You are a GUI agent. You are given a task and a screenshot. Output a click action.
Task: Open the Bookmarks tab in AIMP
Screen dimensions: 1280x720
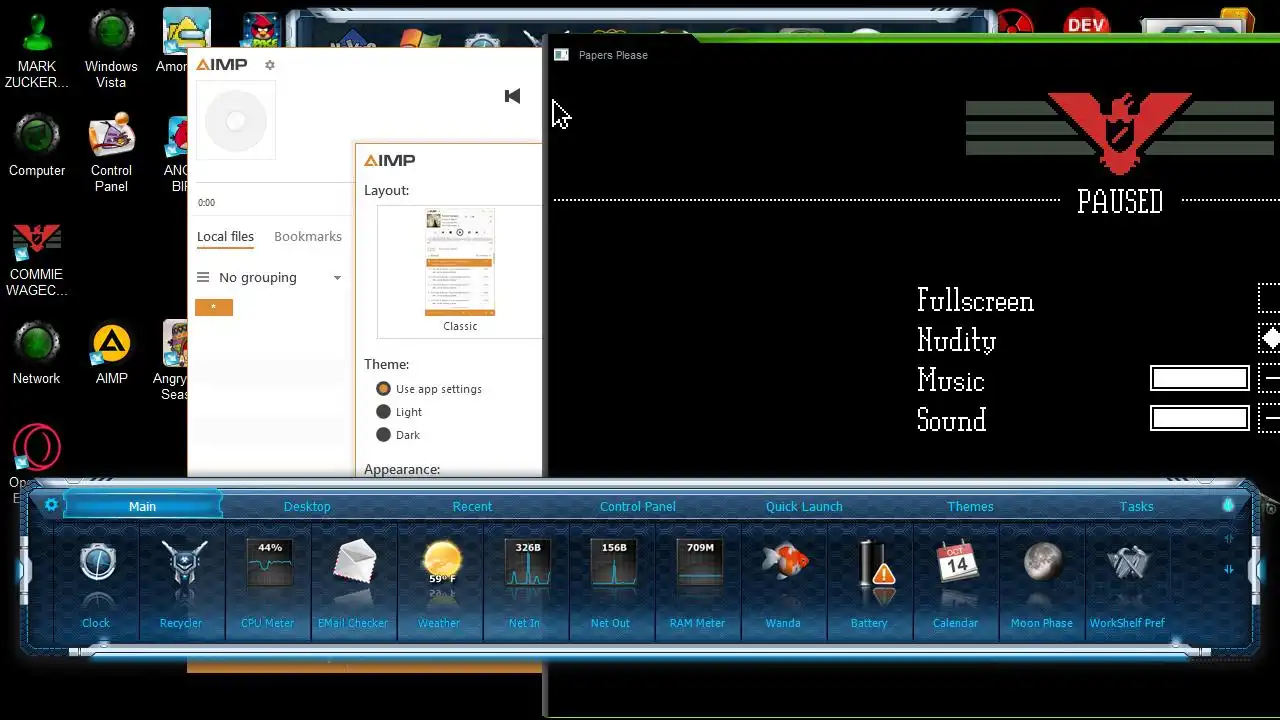(308, 236)
